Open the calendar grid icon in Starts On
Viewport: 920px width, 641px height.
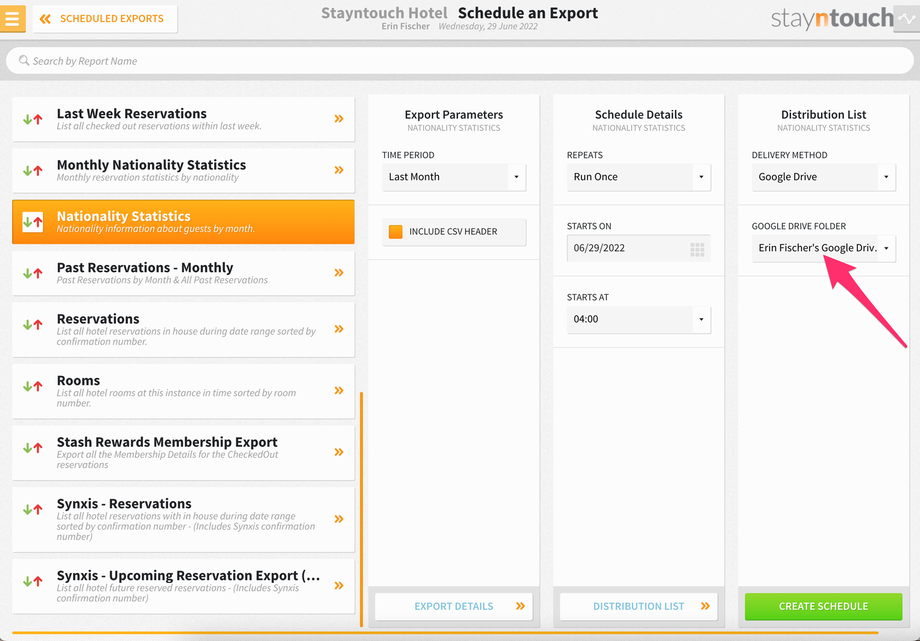tap(697, 249)
